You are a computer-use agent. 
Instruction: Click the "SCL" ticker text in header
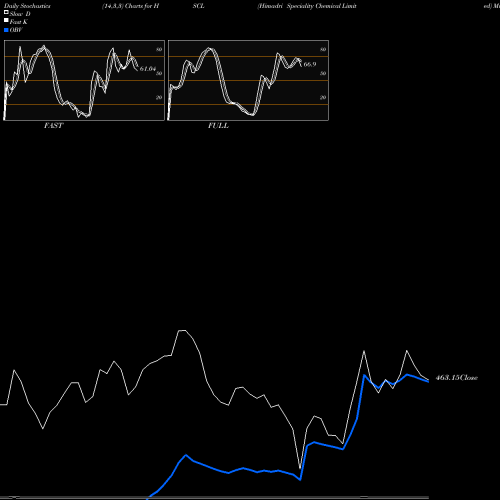(198, 6)
